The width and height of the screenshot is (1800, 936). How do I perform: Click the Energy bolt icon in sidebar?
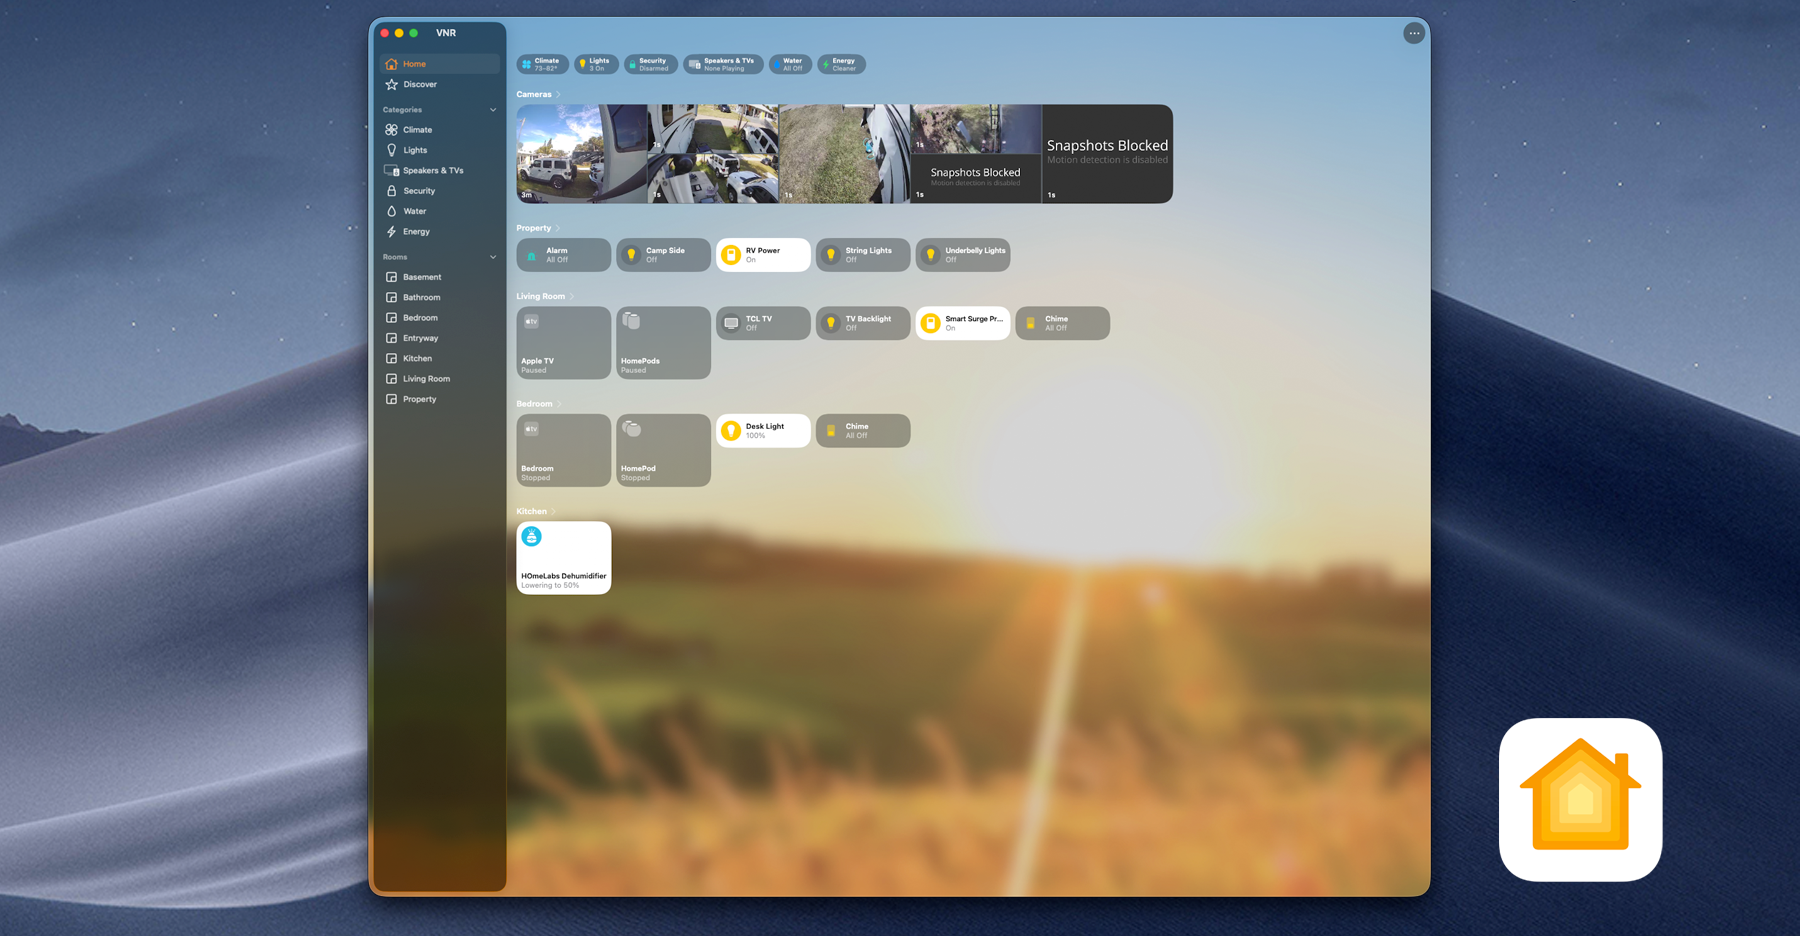391,231
